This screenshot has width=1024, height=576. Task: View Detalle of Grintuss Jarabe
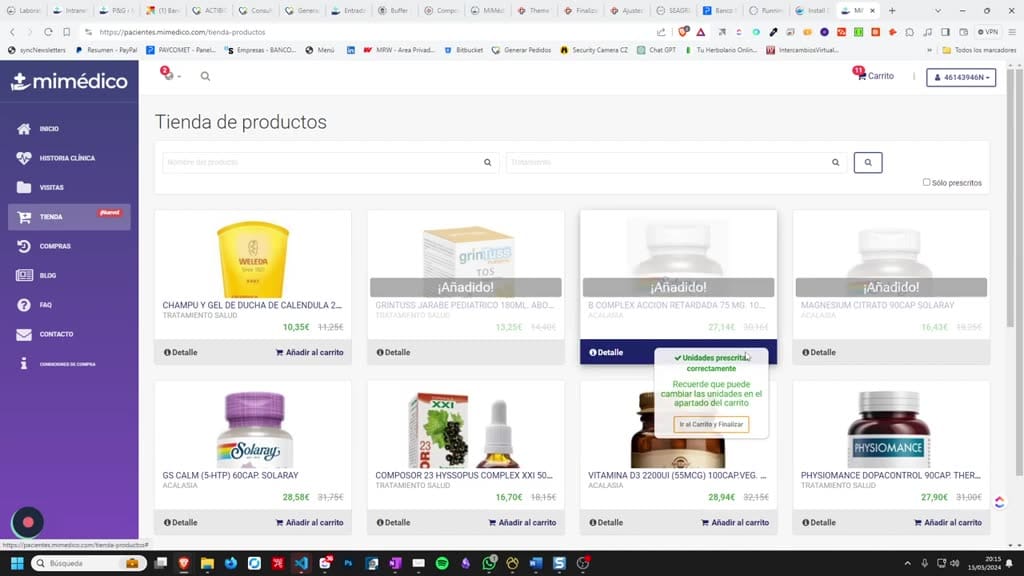click(394, 352)
